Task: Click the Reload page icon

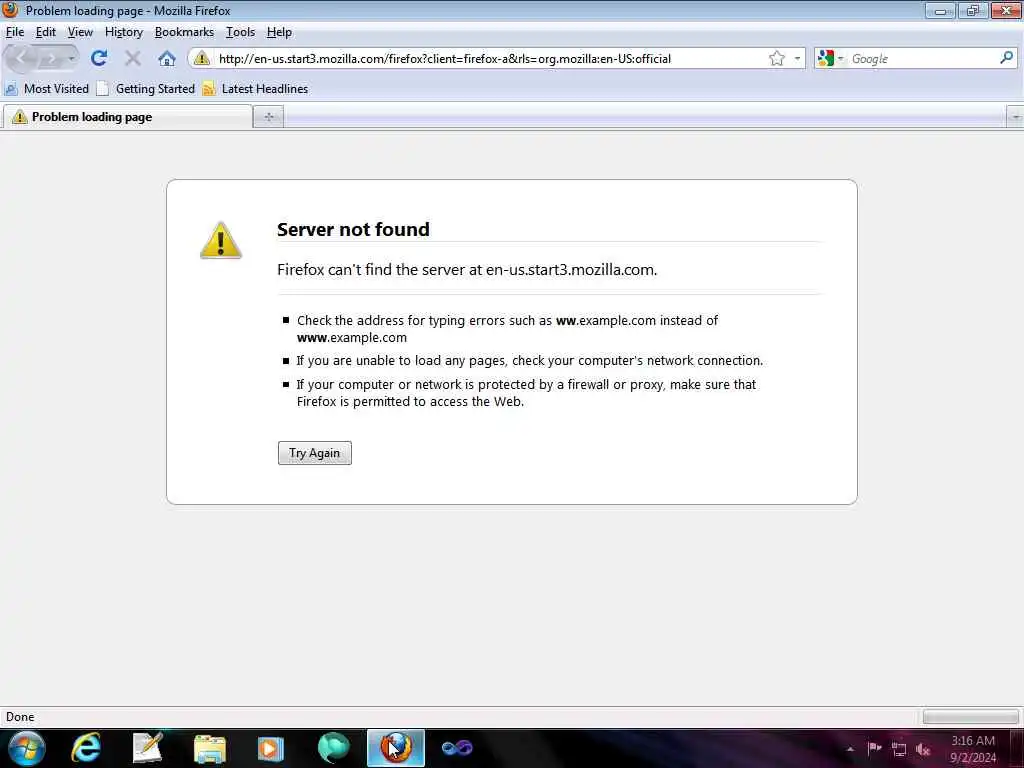Action: pyautogui.click(x=99, y=58)
